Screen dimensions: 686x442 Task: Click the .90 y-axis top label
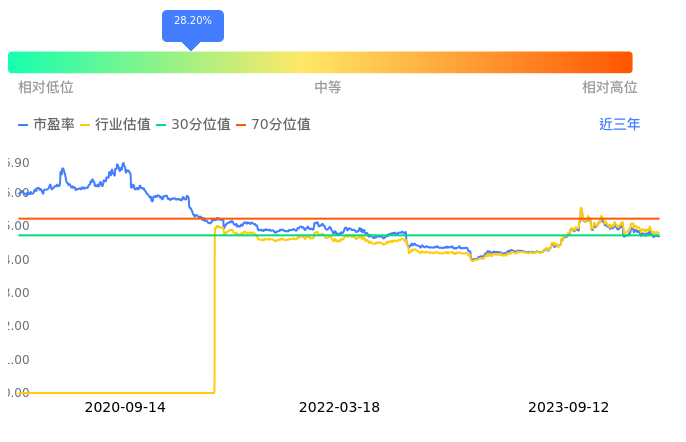(18, 162)
